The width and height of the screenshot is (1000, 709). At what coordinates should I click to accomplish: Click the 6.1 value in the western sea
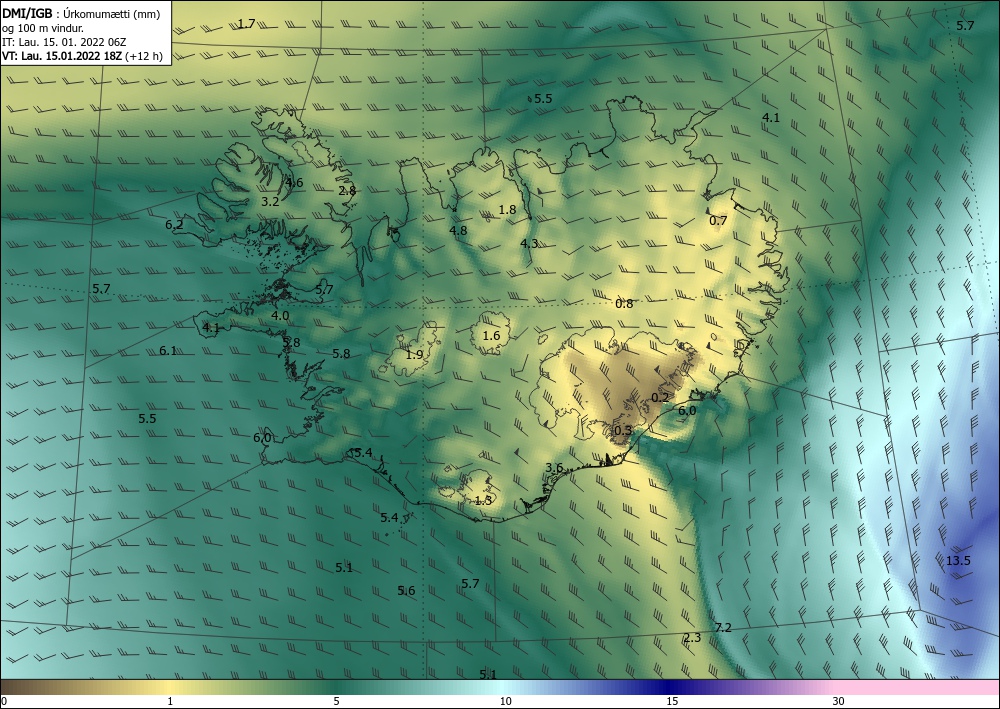point(168,350)
